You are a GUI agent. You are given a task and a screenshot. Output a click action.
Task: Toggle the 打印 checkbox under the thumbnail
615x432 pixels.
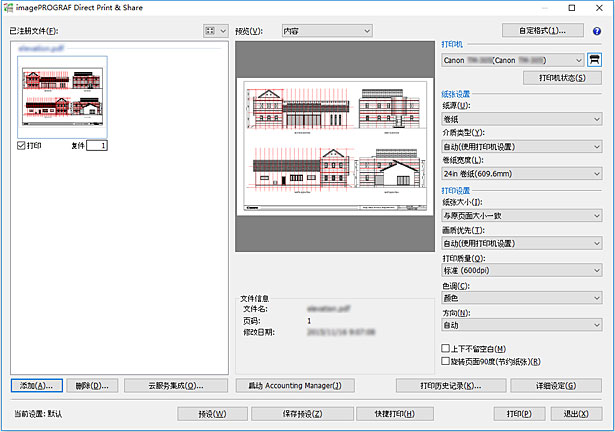coord(22,146)
